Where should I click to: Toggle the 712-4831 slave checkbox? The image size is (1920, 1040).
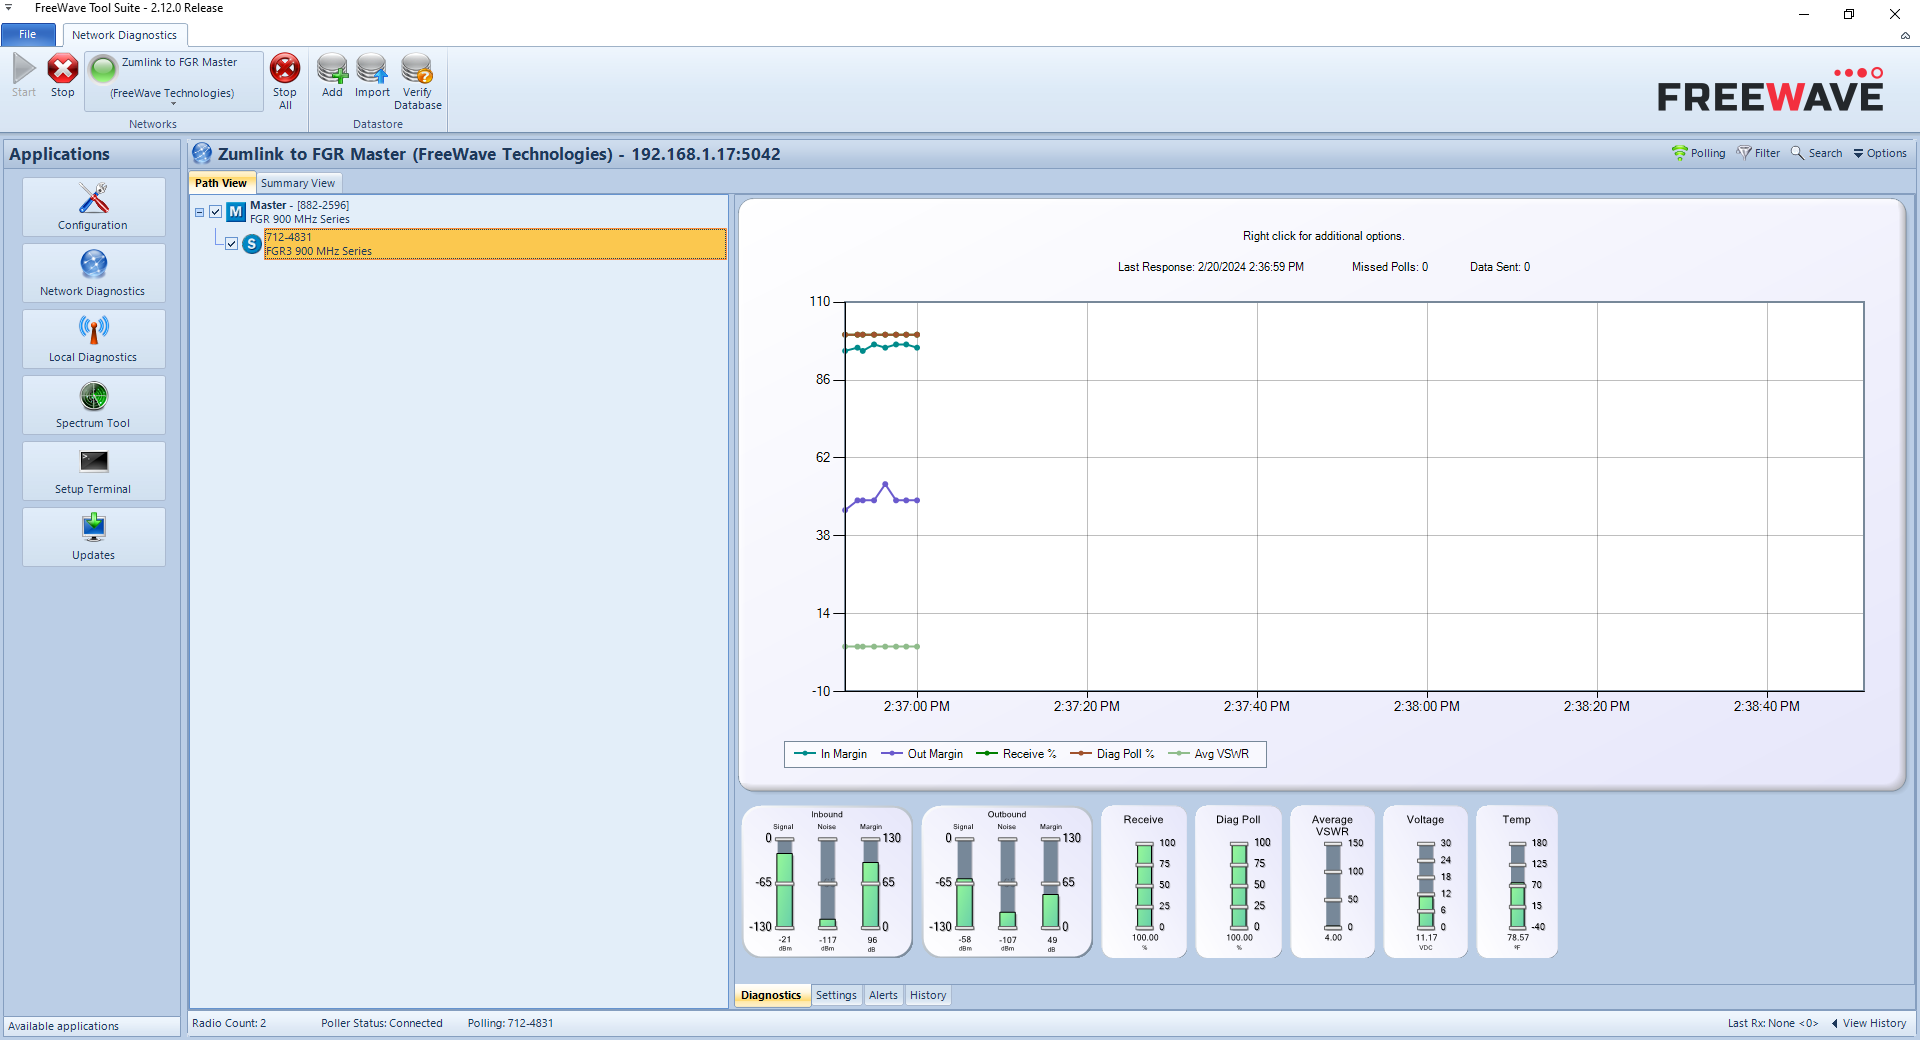pyautogui.click(x=232, y=244)
